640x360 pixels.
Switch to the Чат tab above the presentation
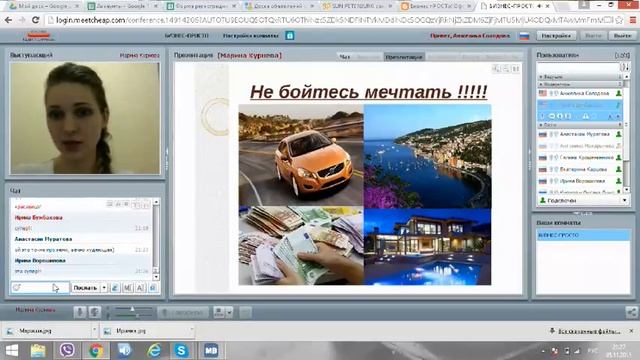coord(344,57)
